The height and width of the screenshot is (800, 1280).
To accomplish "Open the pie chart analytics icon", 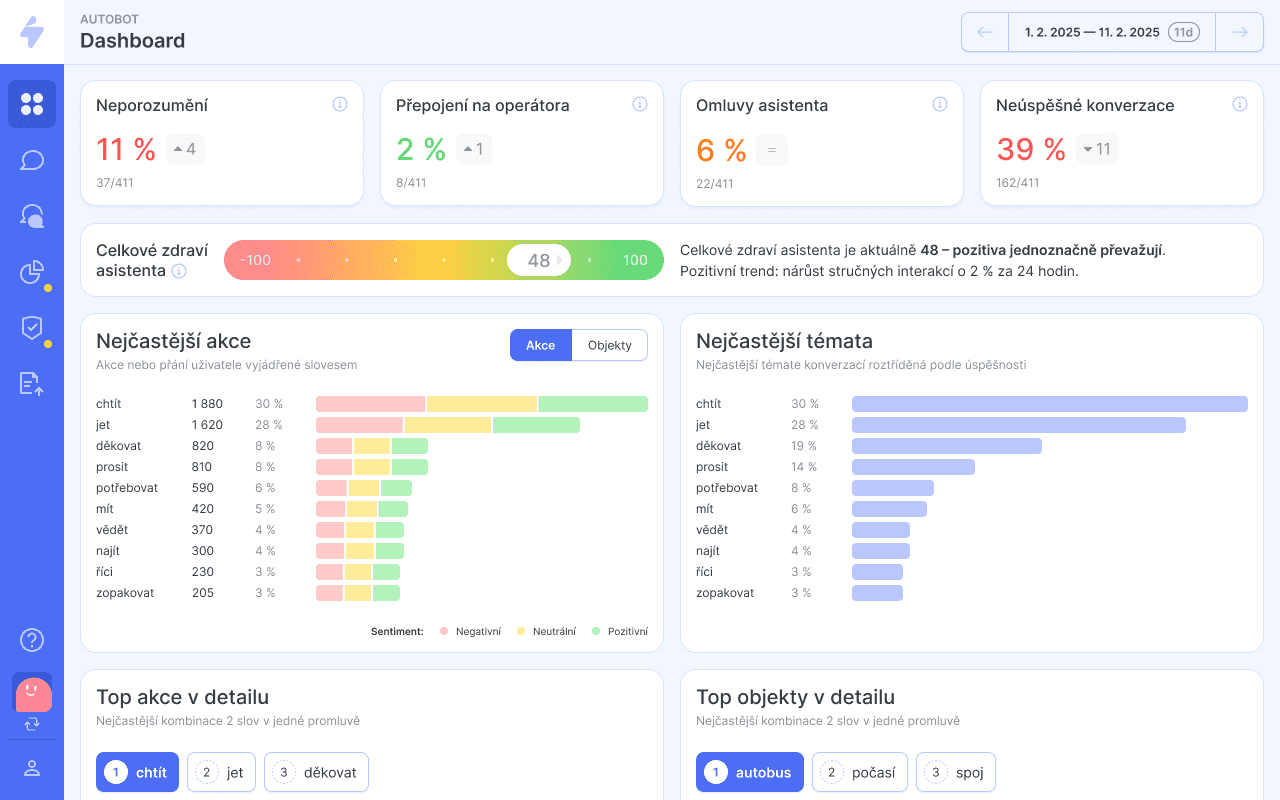I will (32, 272).
